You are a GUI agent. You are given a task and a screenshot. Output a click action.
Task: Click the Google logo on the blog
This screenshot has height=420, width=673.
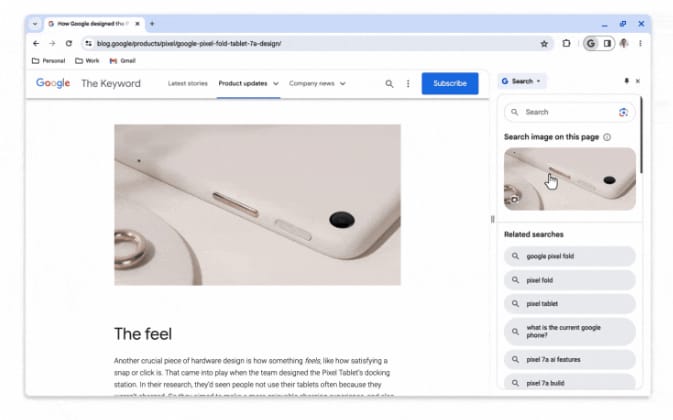(x=53, y=83)
